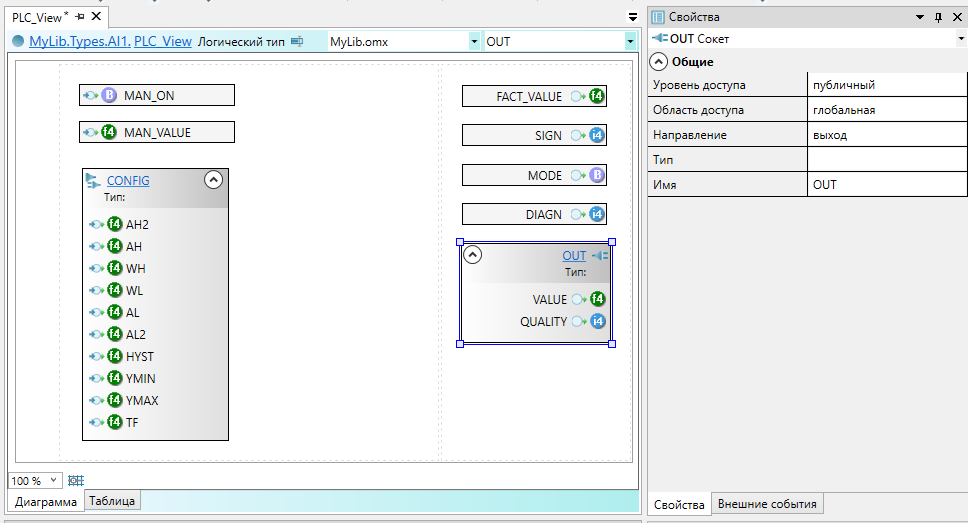The width and height of the screenshot is (968, 523).
Task: Click the boolean icon beside MODE output
Action: (x=597, y=175)
